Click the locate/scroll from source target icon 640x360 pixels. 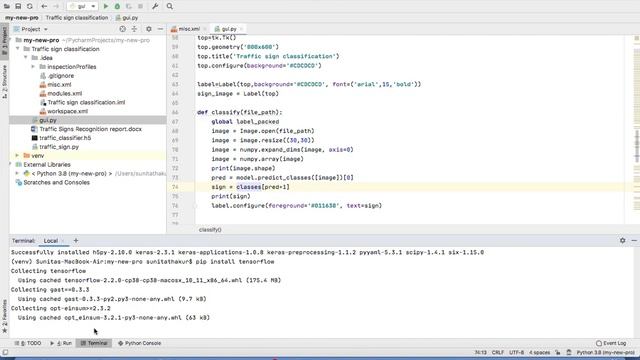pyautogui.click(x=122, y=29)
